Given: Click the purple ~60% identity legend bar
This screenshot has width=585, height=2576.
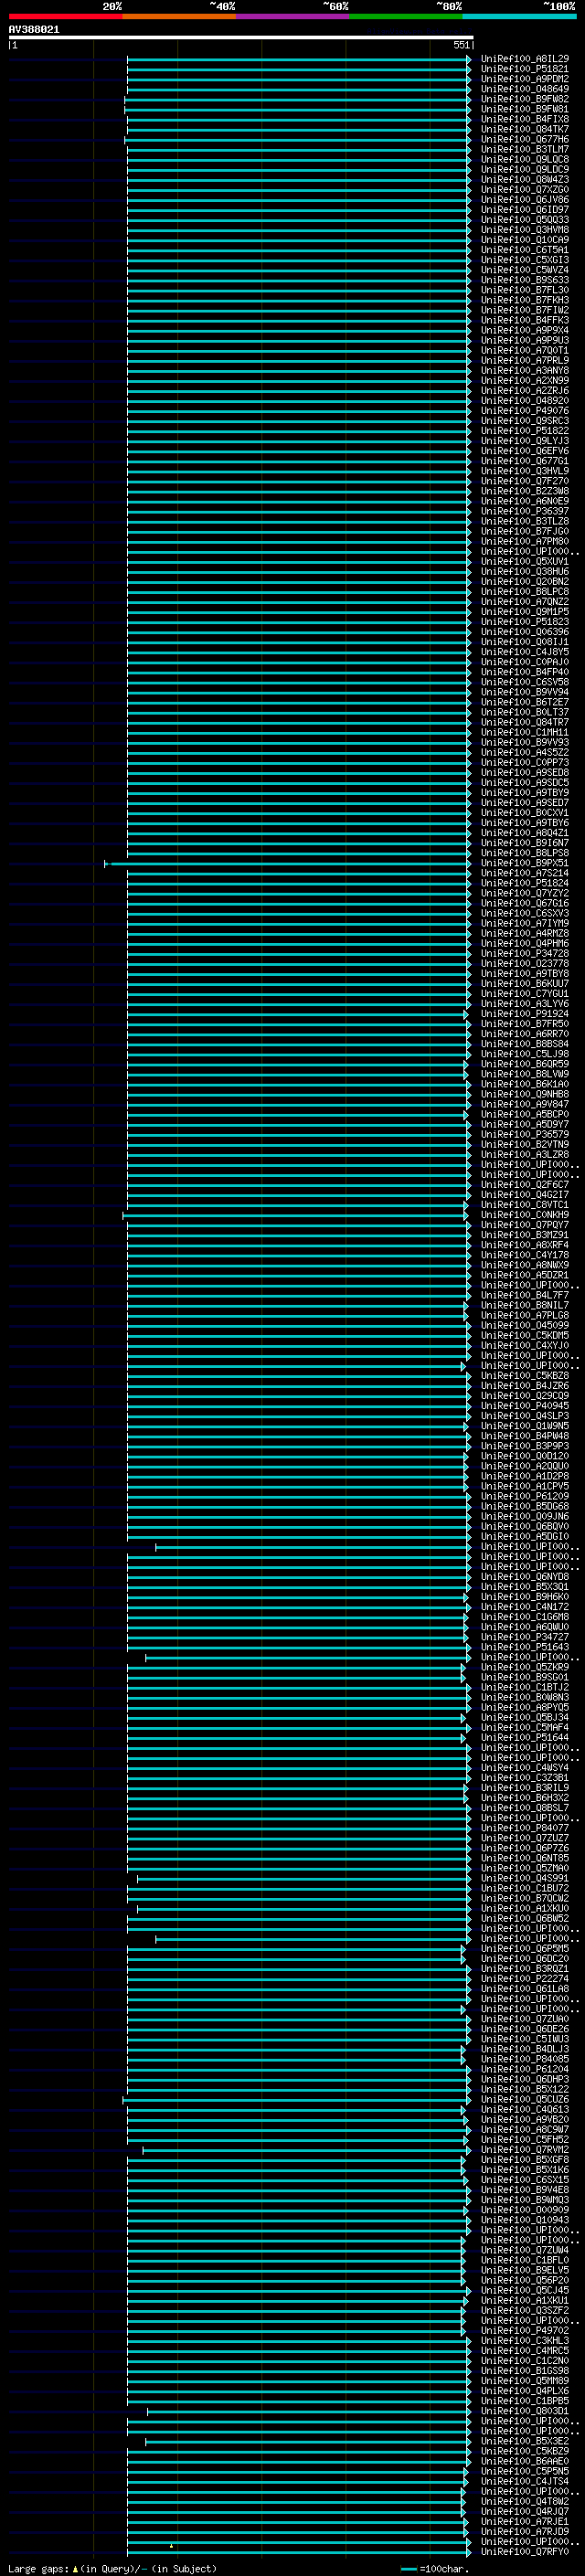Looking at the screenshot, I should click(x=293, y=16).
